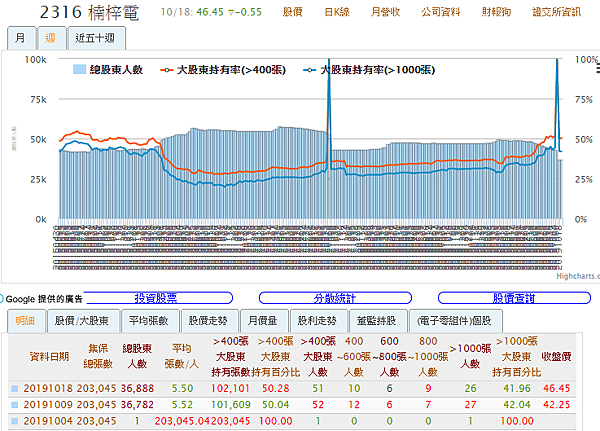Select the 股價走勢 tab
Image resolution: width=600 pixels, height=431 pixels.
209,321
